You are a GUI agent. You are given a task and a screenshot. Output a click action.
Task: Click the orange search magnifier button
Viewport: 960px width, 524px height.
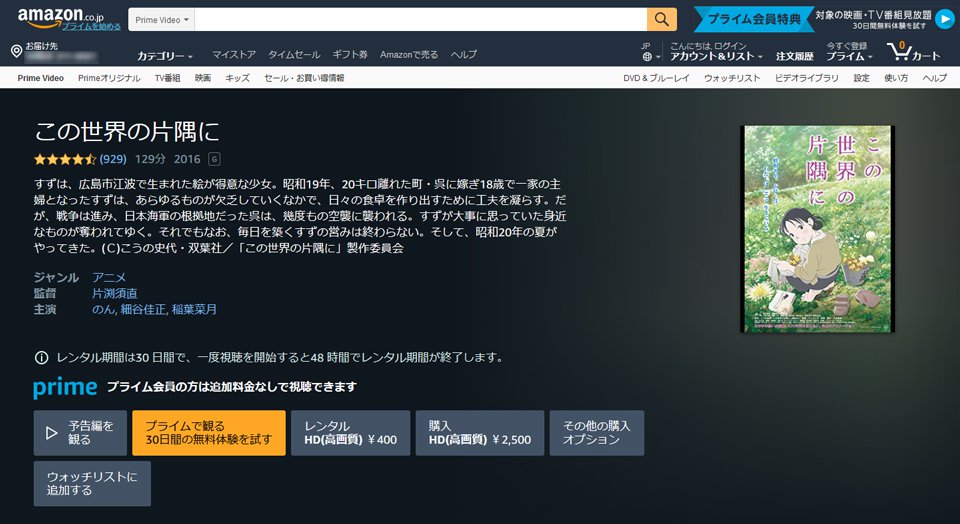click(661, 20)
